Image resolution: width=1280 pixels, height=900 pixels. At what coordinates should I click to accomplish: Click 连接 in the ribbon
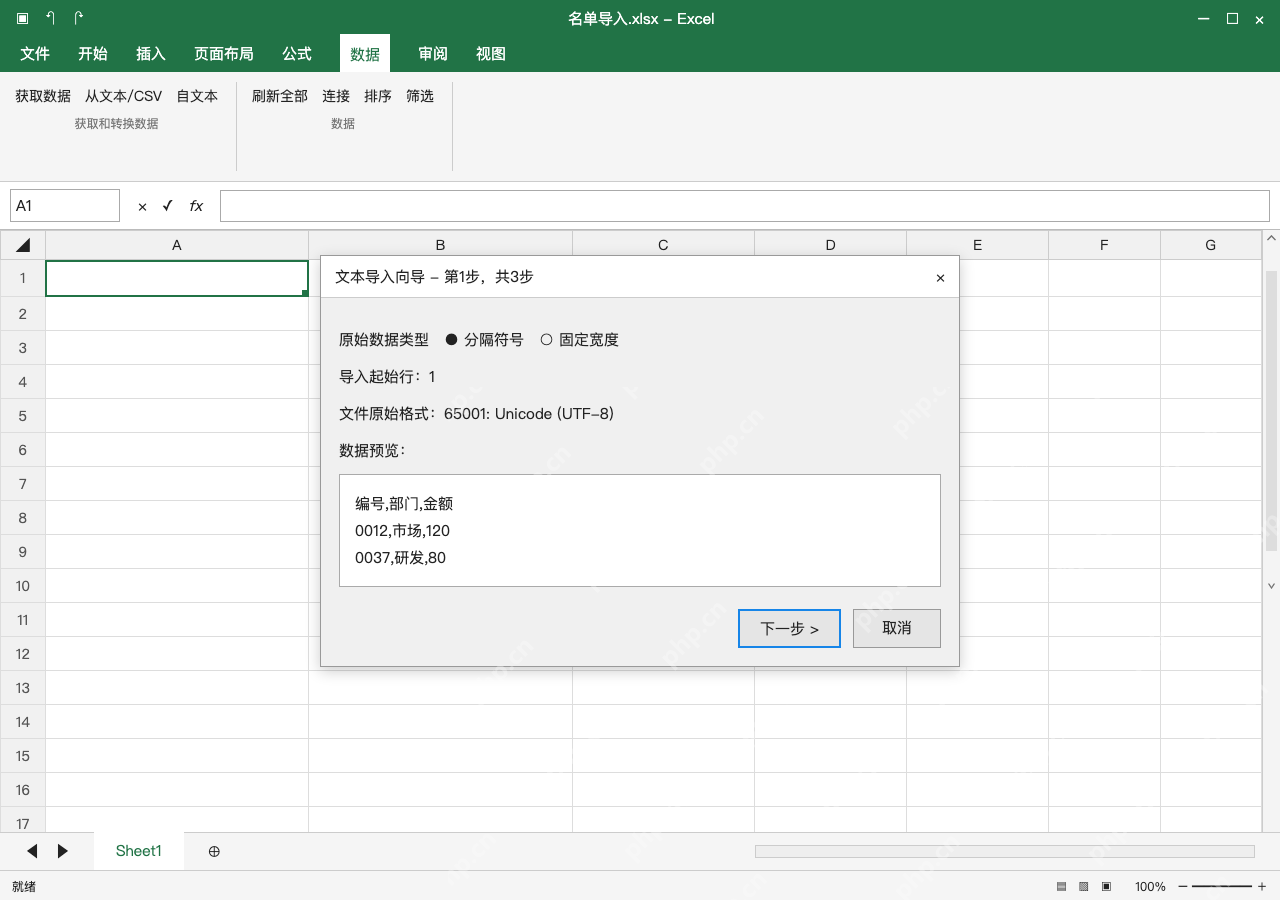(336, 96)
